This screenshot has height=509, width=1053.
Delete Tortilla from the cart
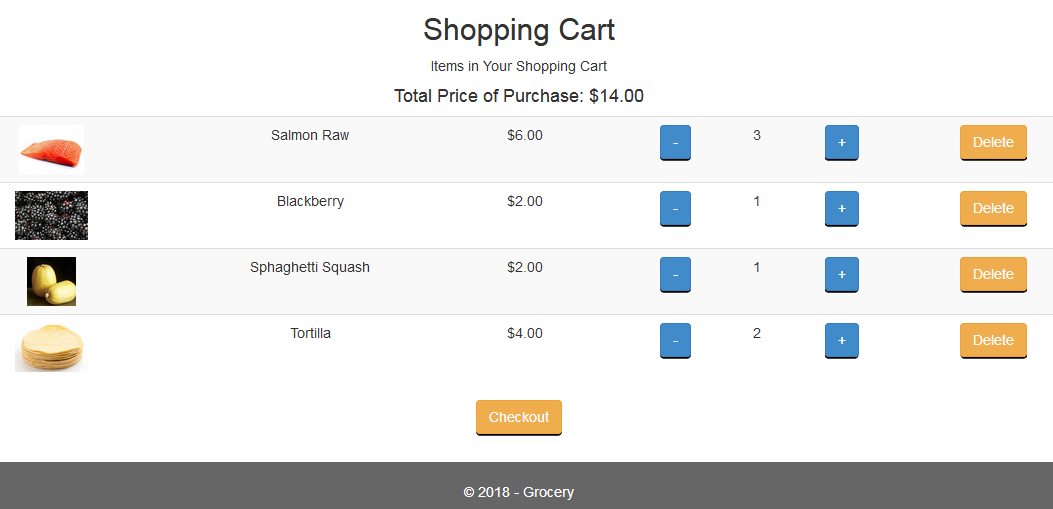(993, 340)
